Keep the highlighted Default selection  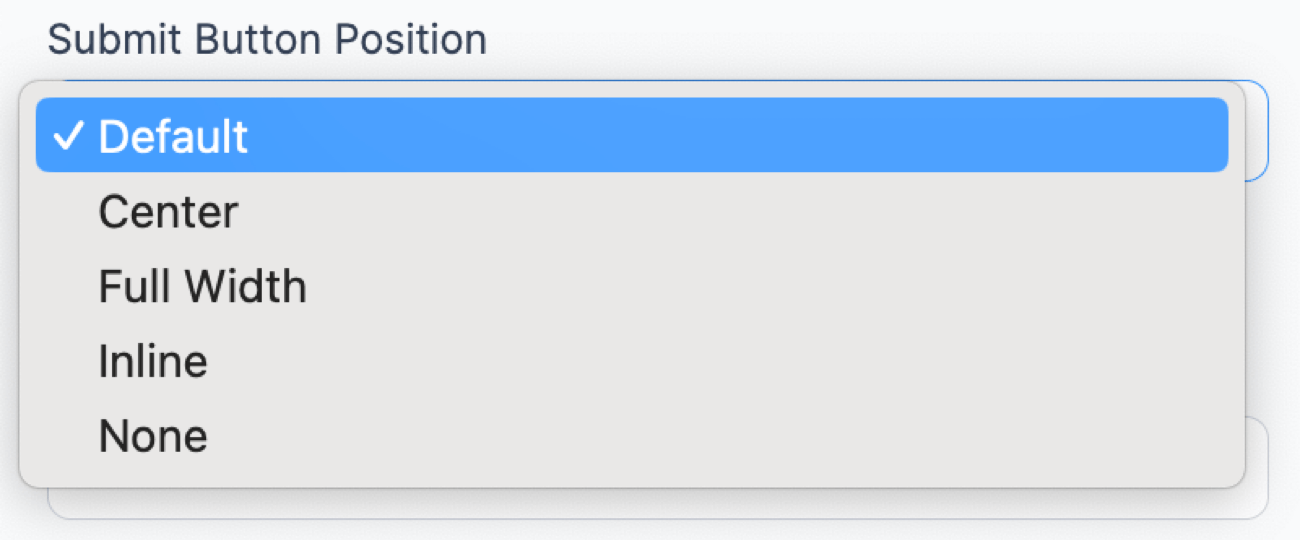[x=631, y=136]
